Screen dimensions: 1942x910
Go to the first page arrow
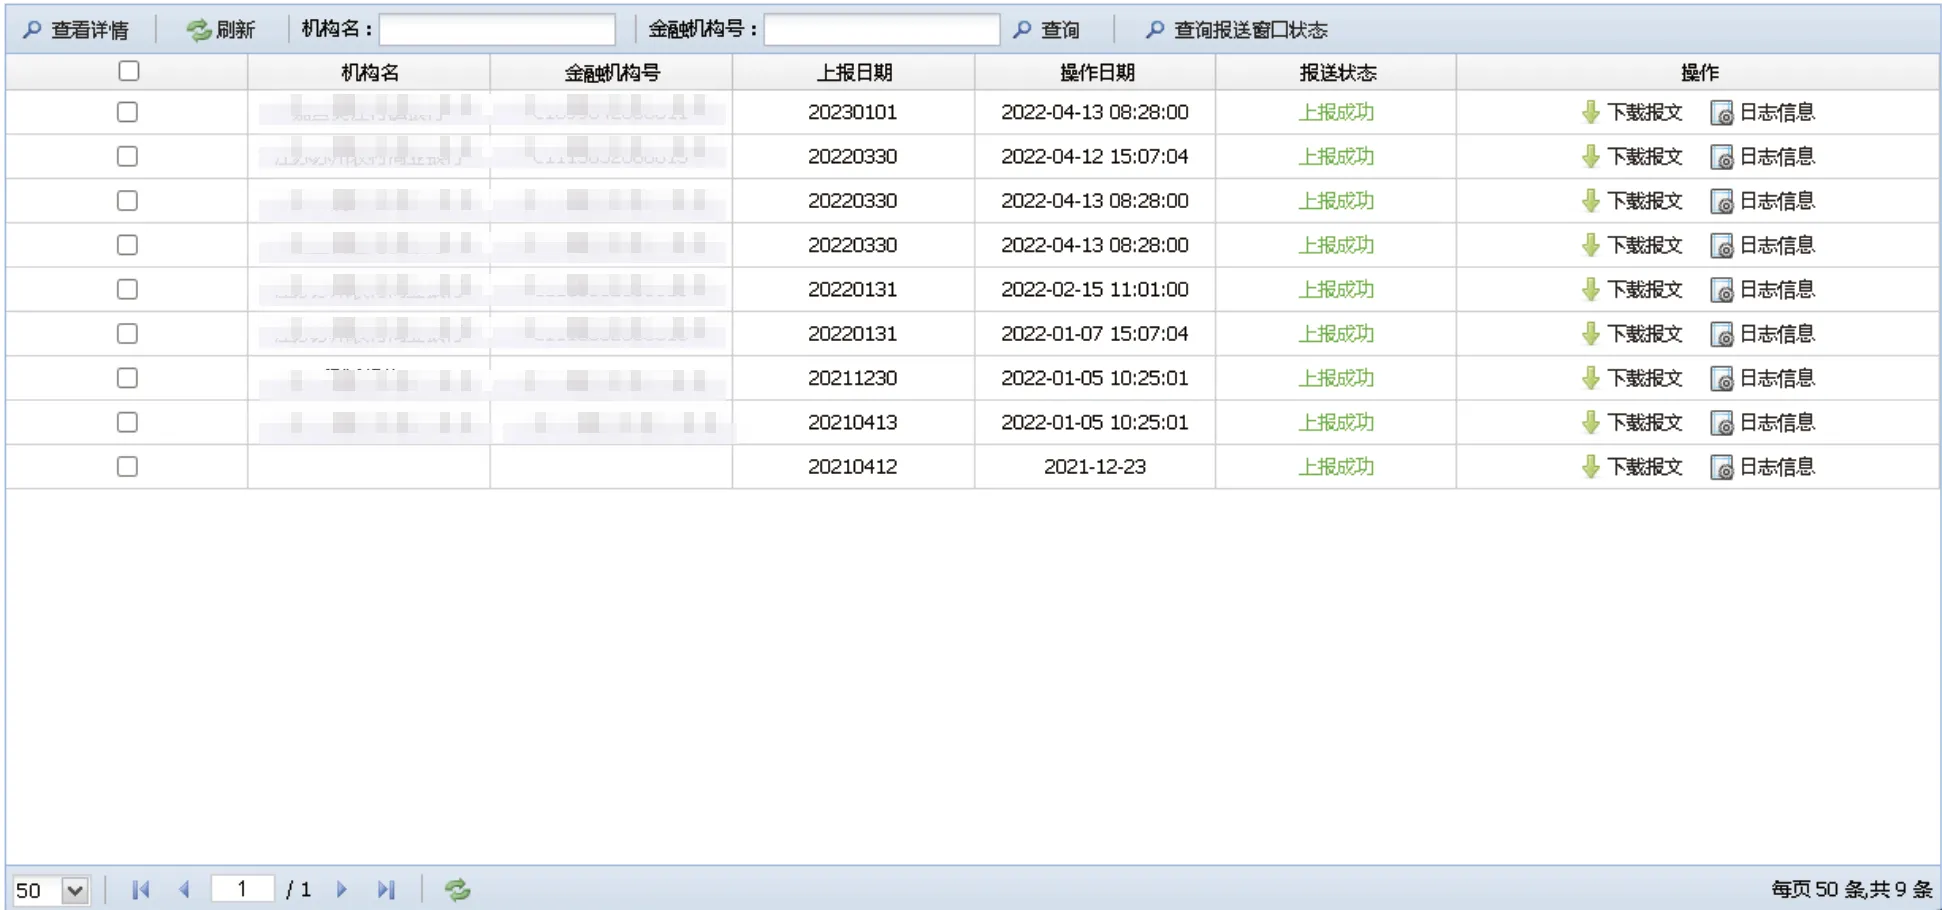click(x=140, y=889)
